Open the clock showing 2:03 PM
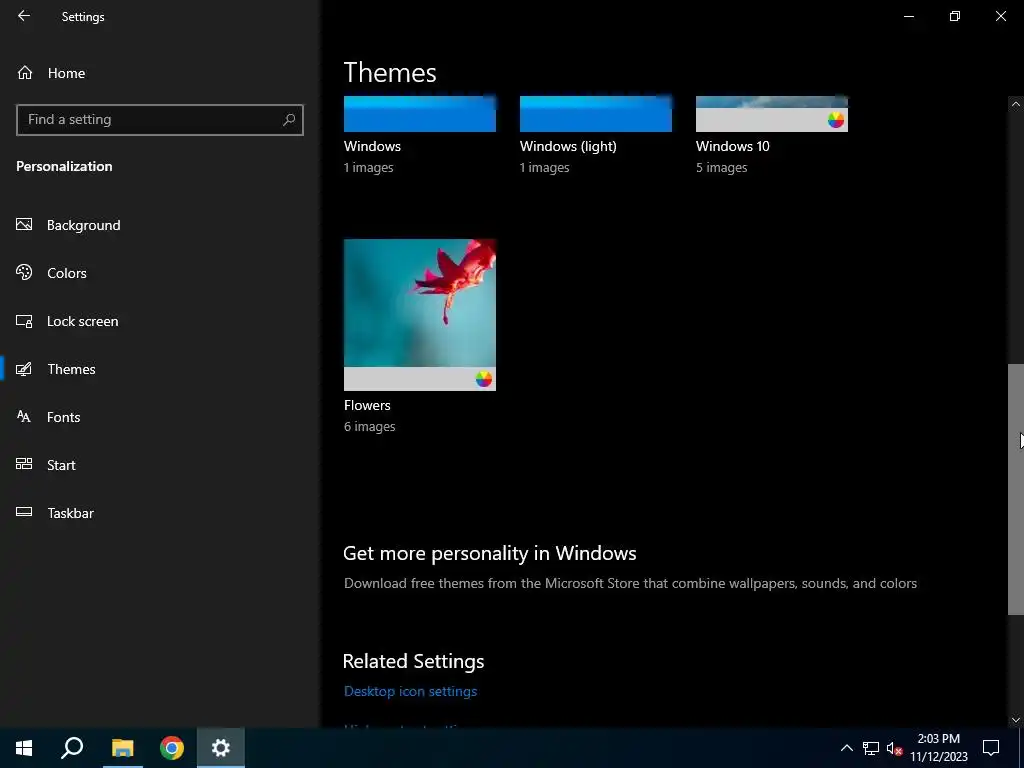The height and width of the screenshot is (768, 1024). (x=938, y=748)
